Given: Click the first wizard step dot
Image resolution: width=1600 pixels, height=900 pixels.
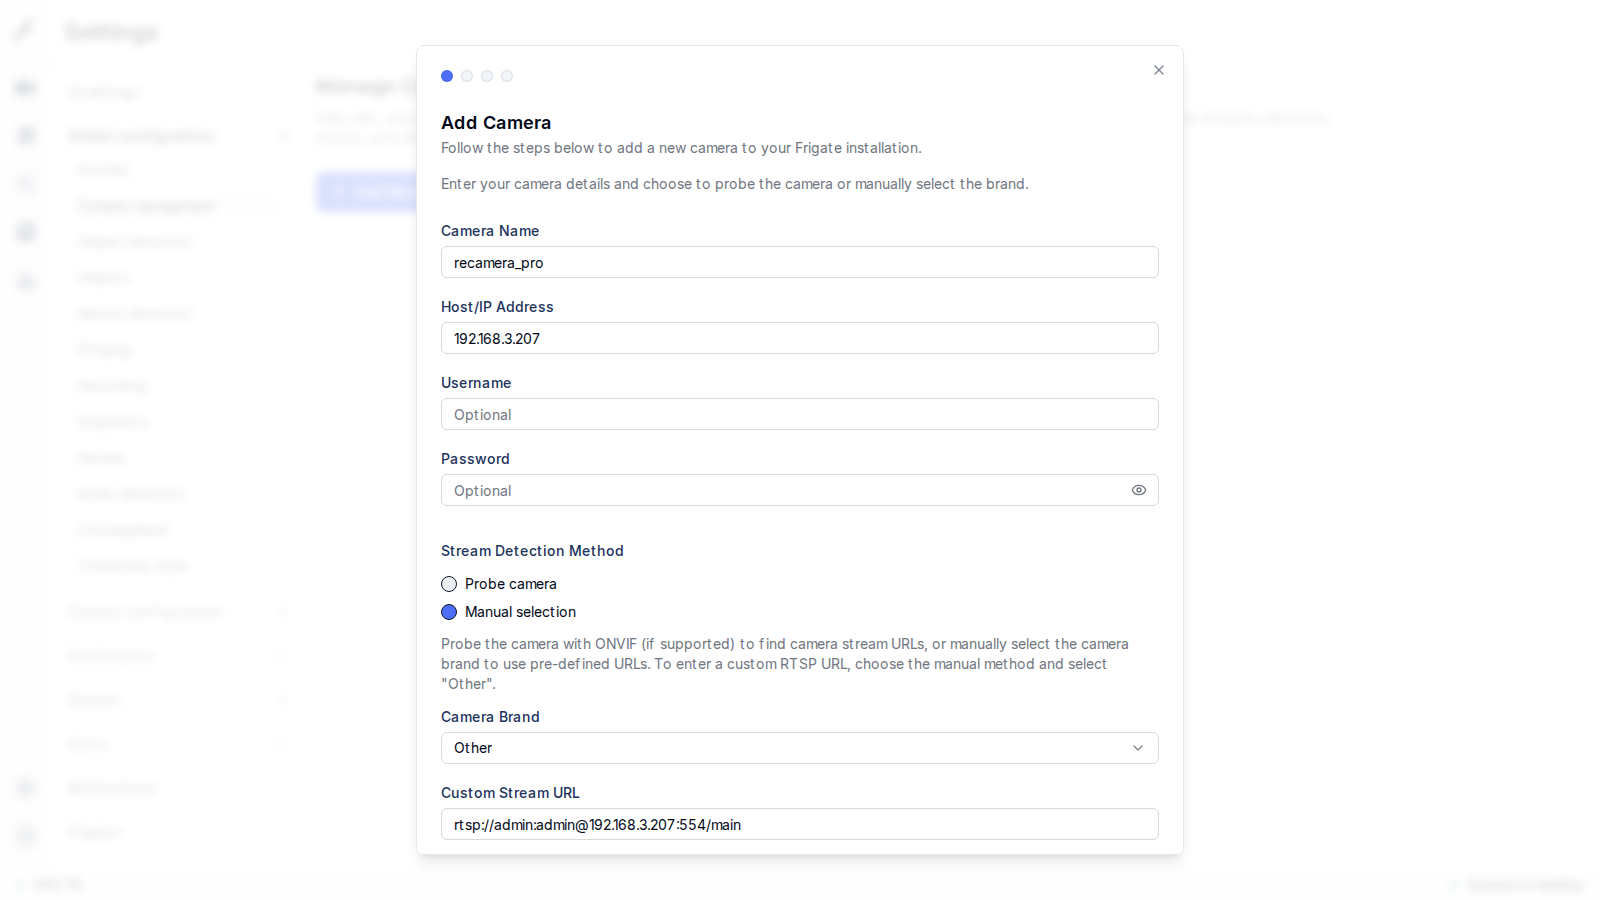Looking at the screenshot, I should tap(447, 76).
